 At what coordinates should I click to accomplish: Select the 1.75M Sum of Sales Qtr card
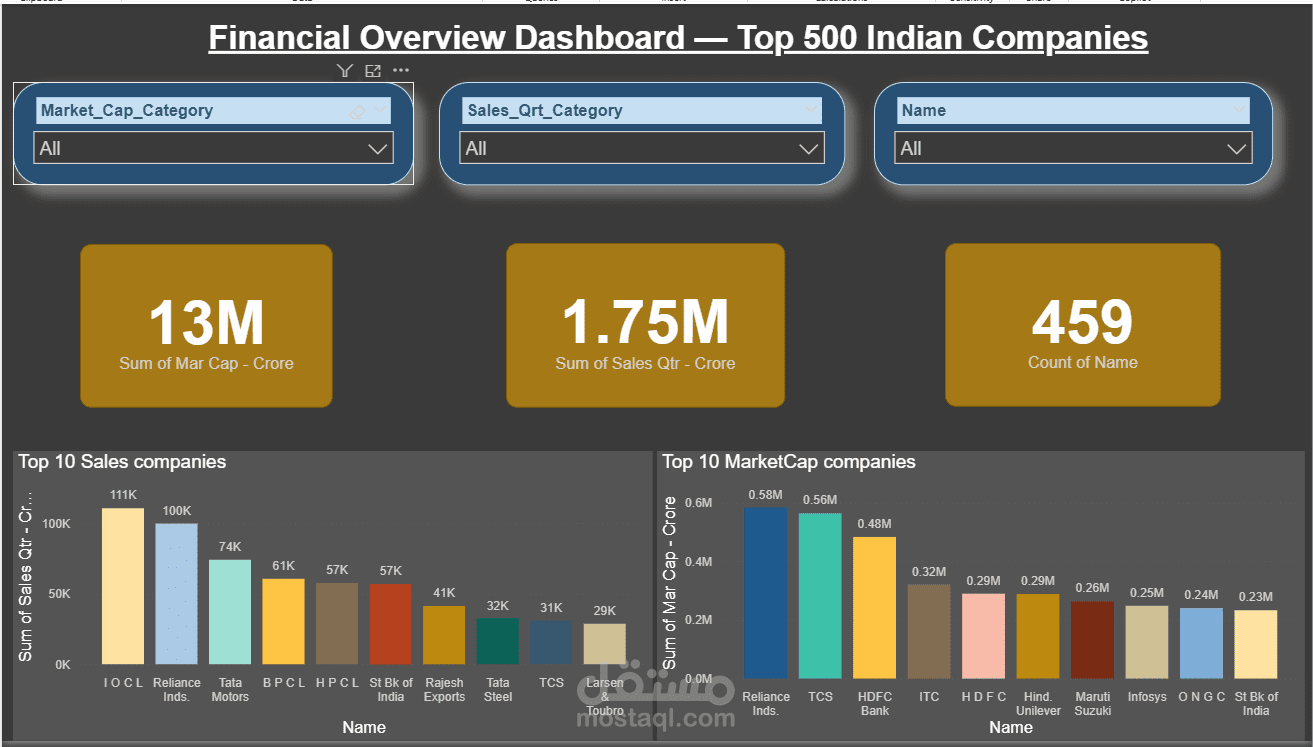click(645, 326)
